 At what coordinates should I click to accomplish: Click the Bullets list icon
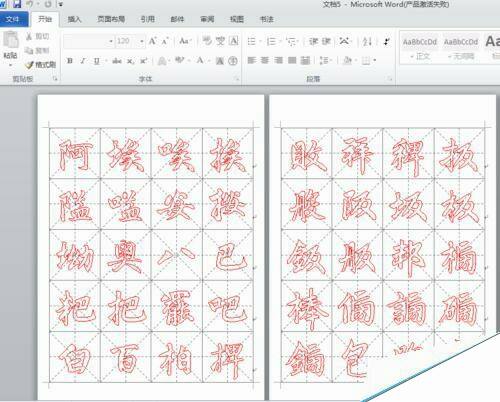tap(252, 41)
